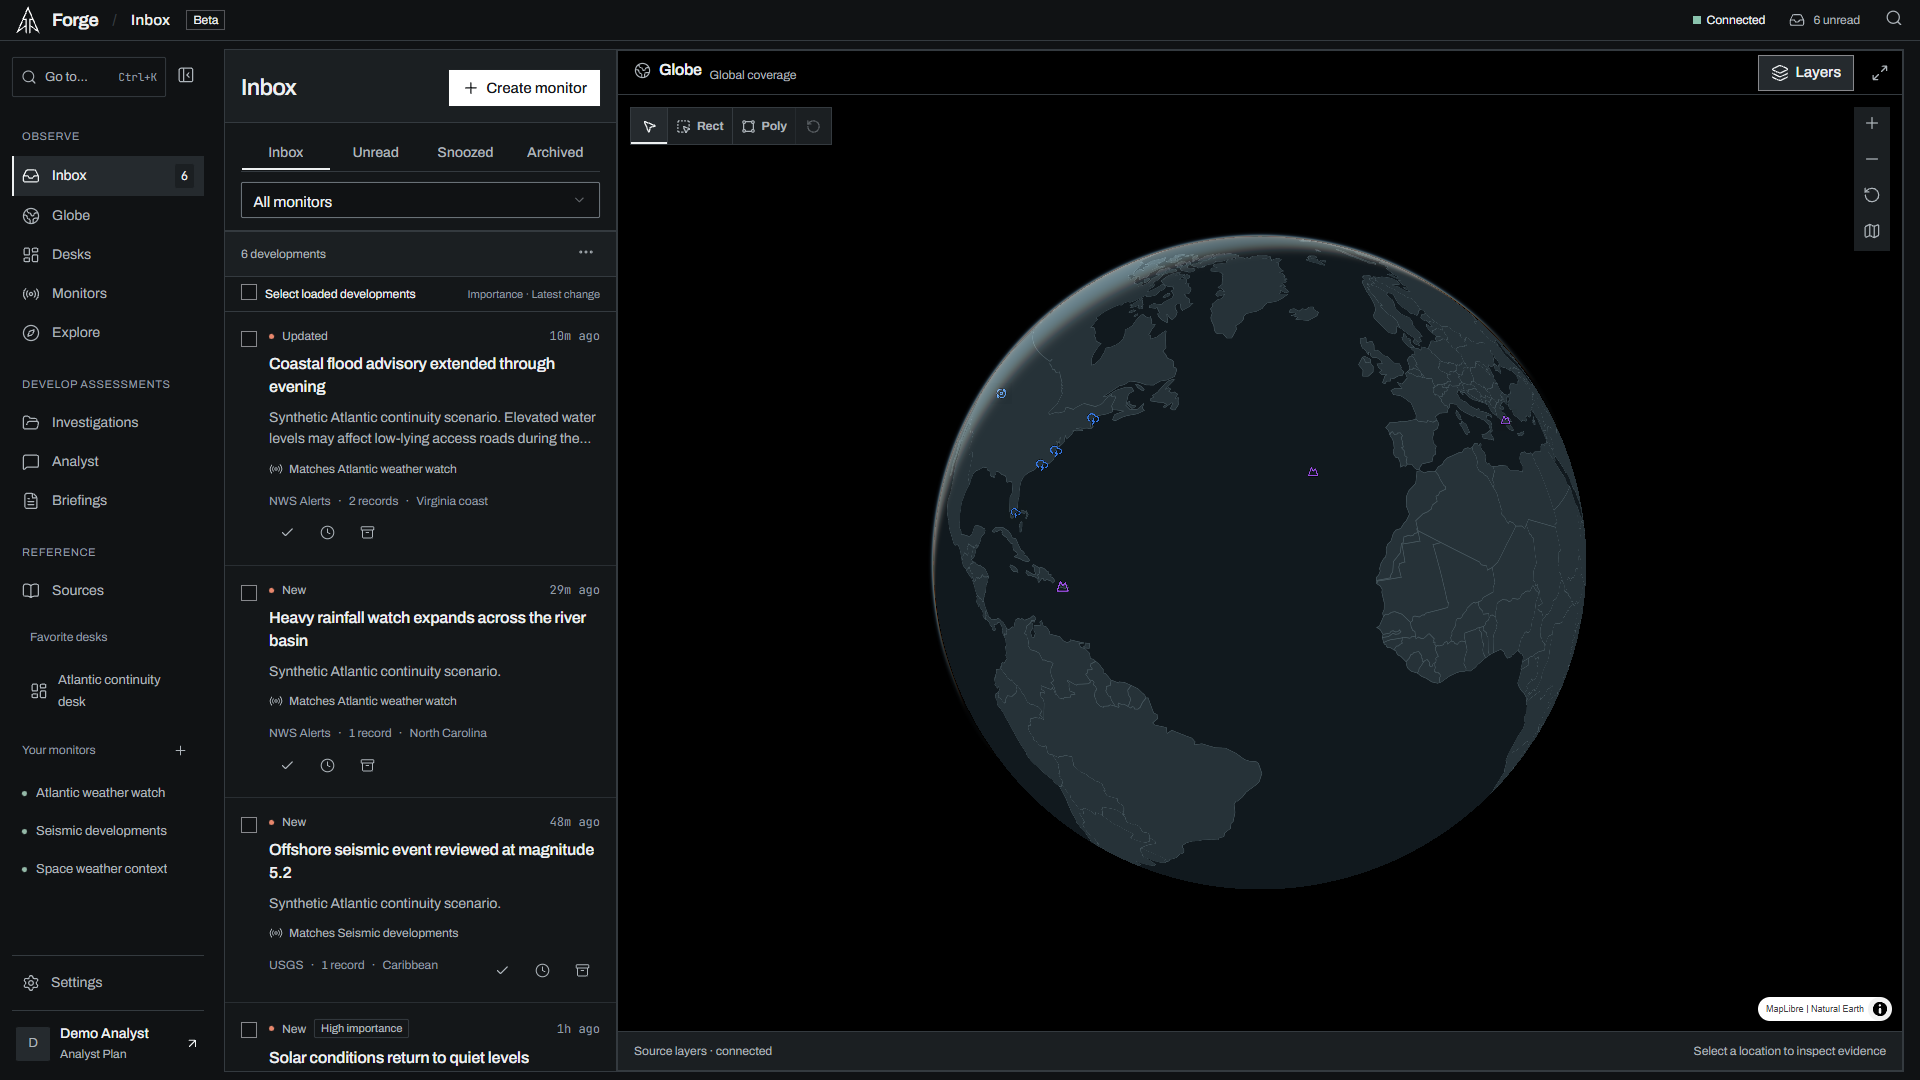Show map attribution info icon
The image size is (1920, 1080).
(1880, 1009)
